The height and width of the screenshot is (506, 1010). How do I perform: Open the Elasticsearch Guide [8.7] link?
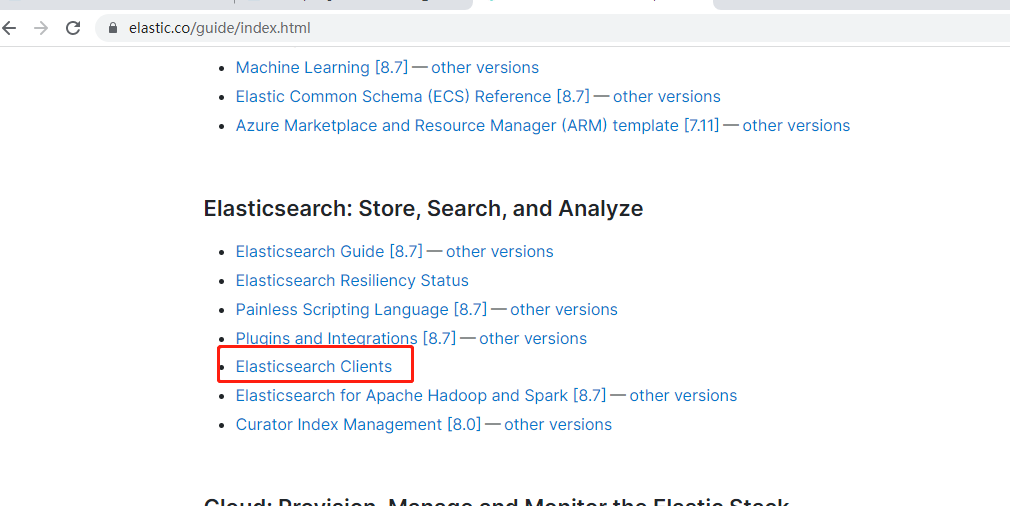pos(329,252)
